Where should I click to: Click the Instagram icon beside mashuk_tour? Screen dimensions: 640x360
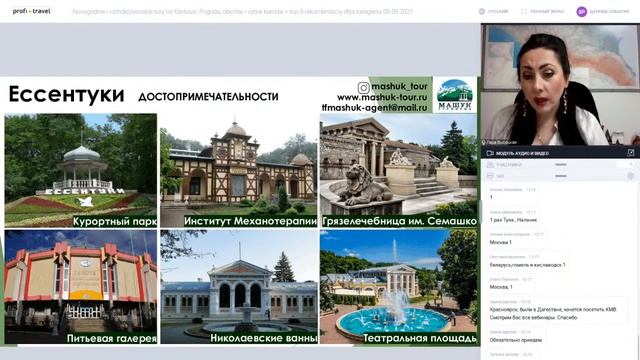point(363,87)
